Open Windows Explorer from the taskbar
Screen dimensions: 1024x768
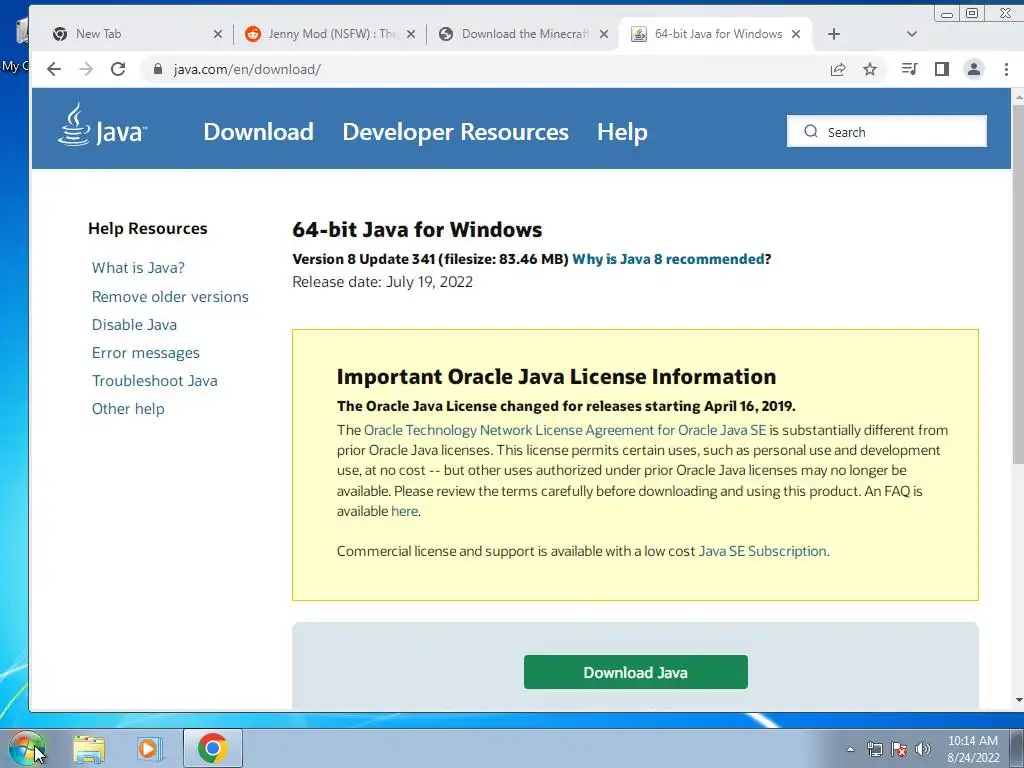tap(89, 748)
